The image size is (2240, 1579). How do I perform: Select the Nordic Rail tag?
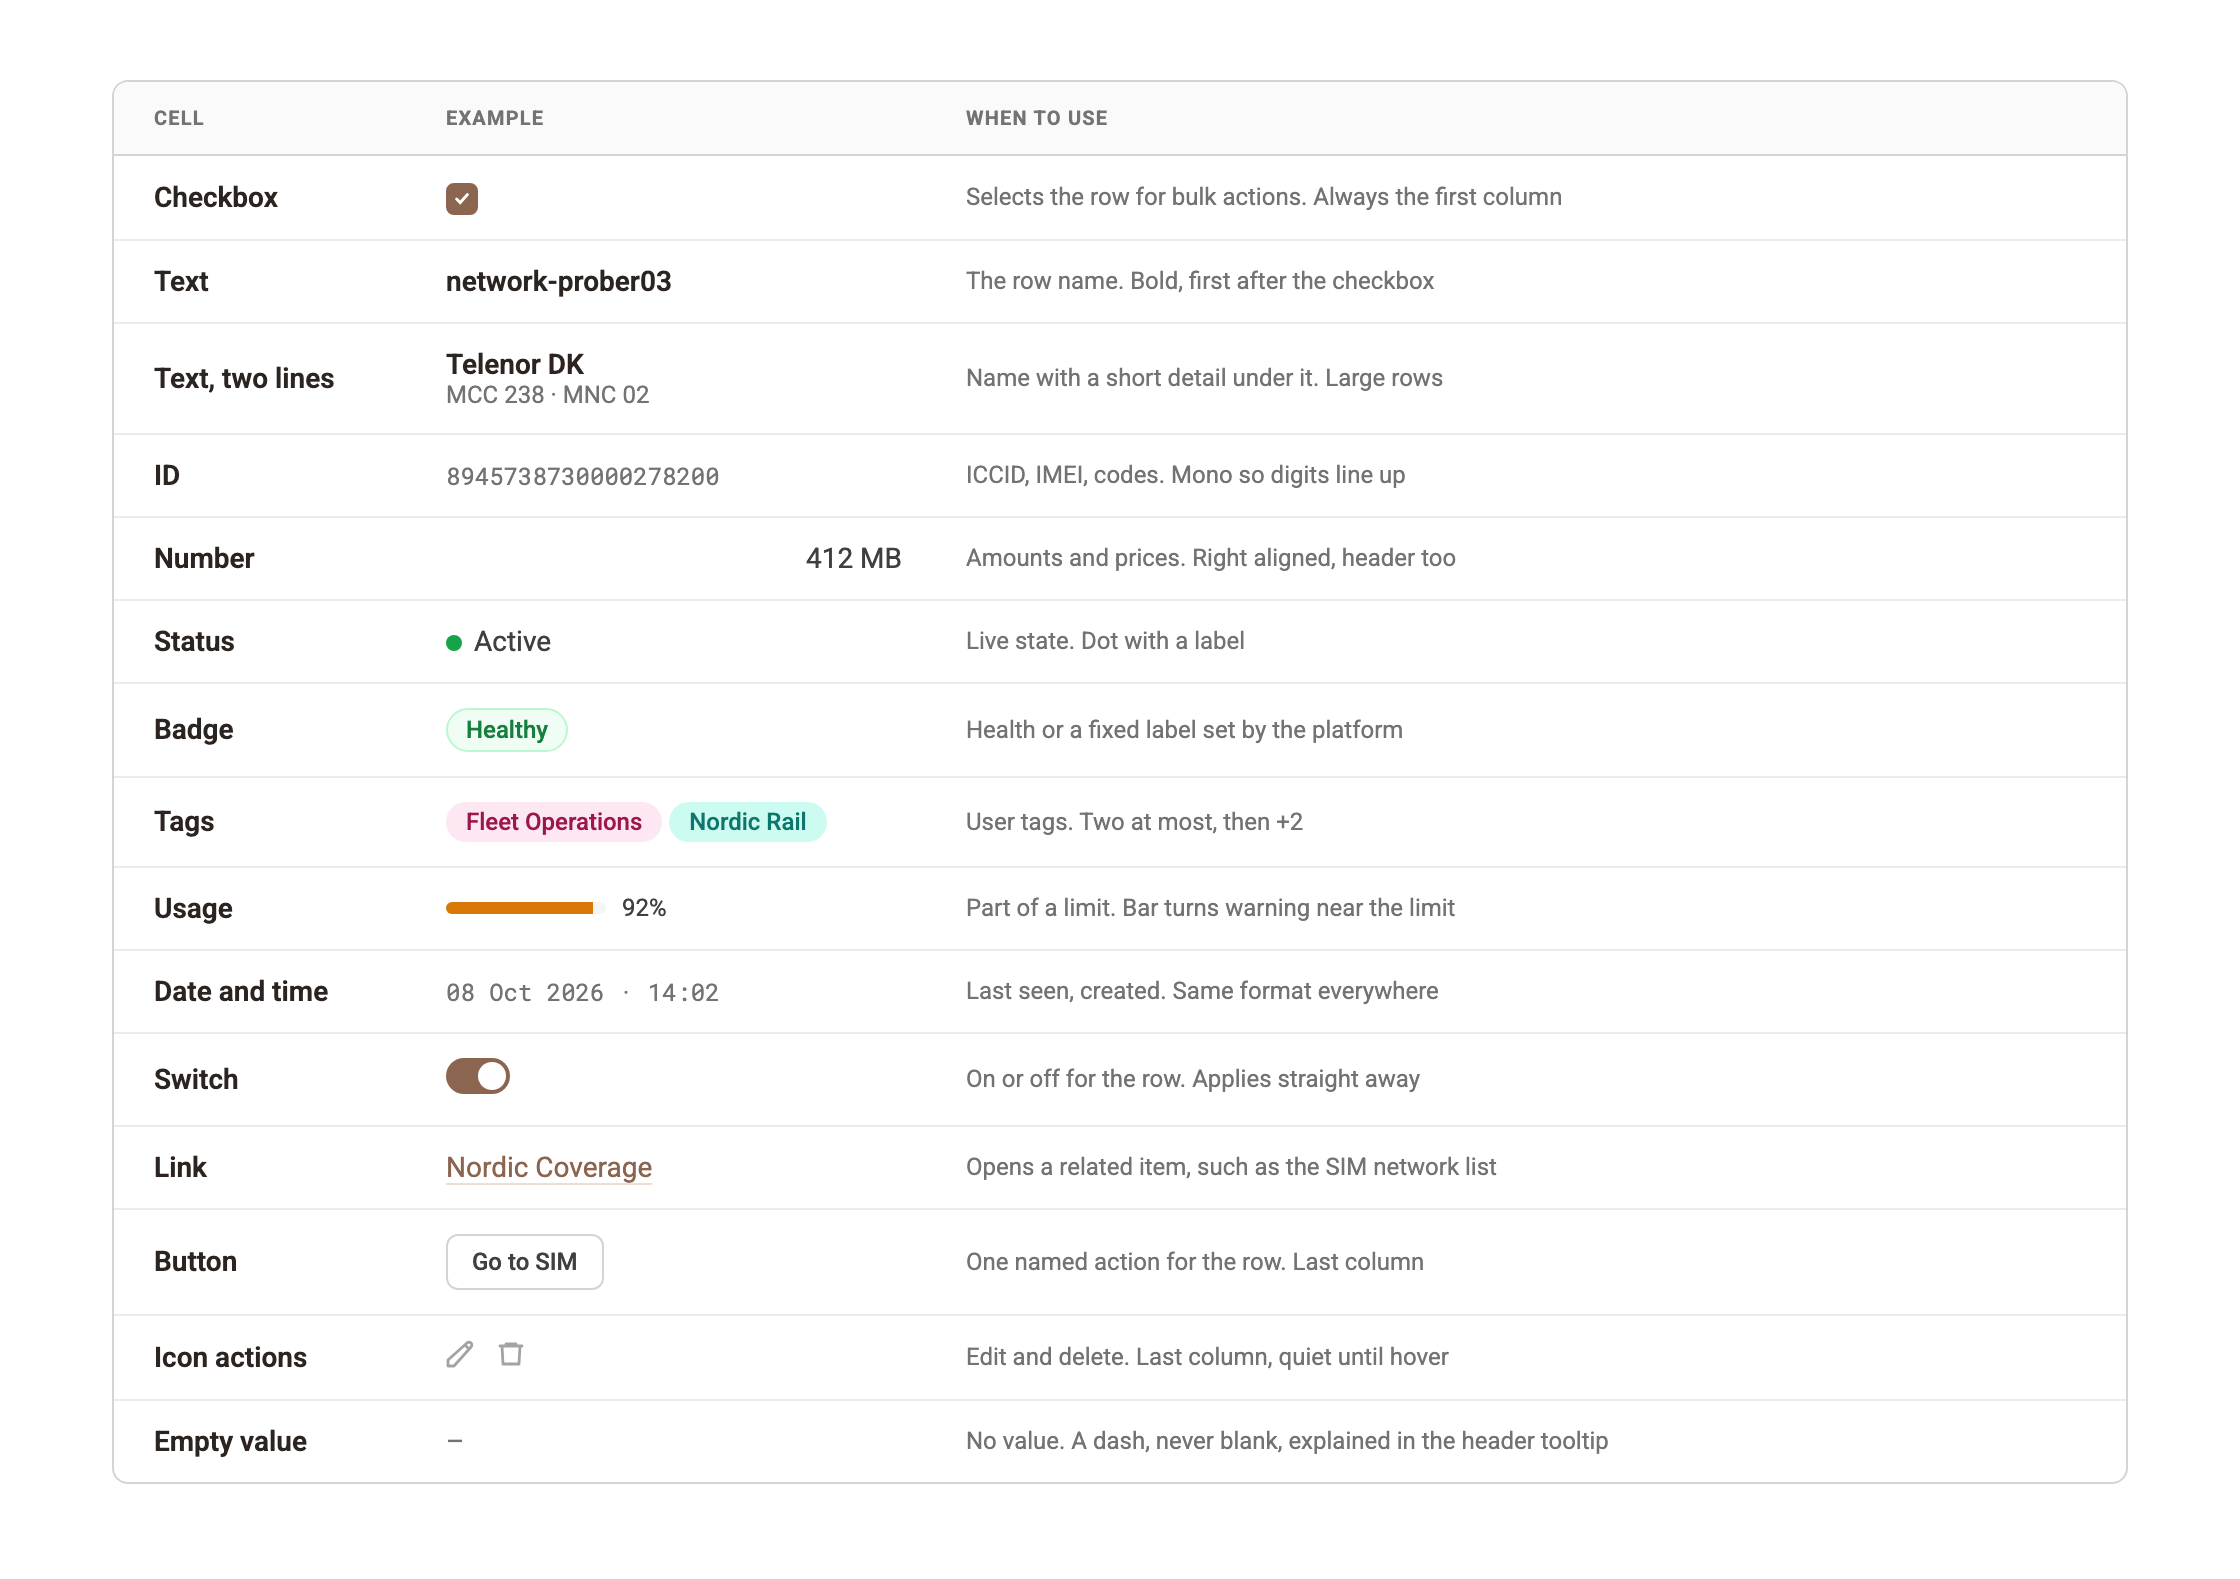(748, 822)
